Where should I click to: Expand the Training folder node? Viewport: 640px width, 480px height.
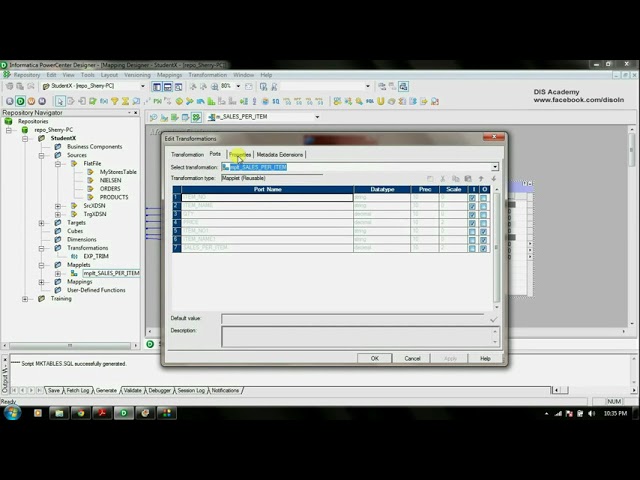point(25,299)
